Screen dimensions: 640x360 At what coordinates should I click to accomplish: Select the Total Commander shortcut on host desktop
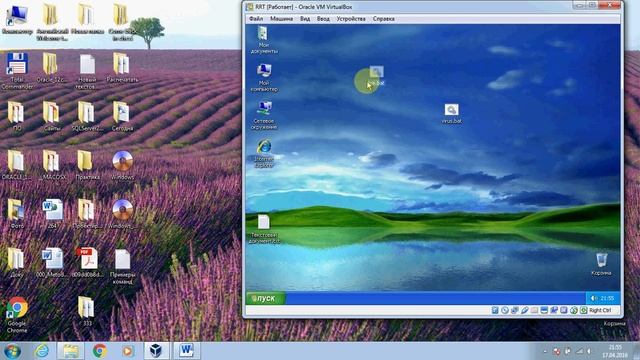(17, 71)
